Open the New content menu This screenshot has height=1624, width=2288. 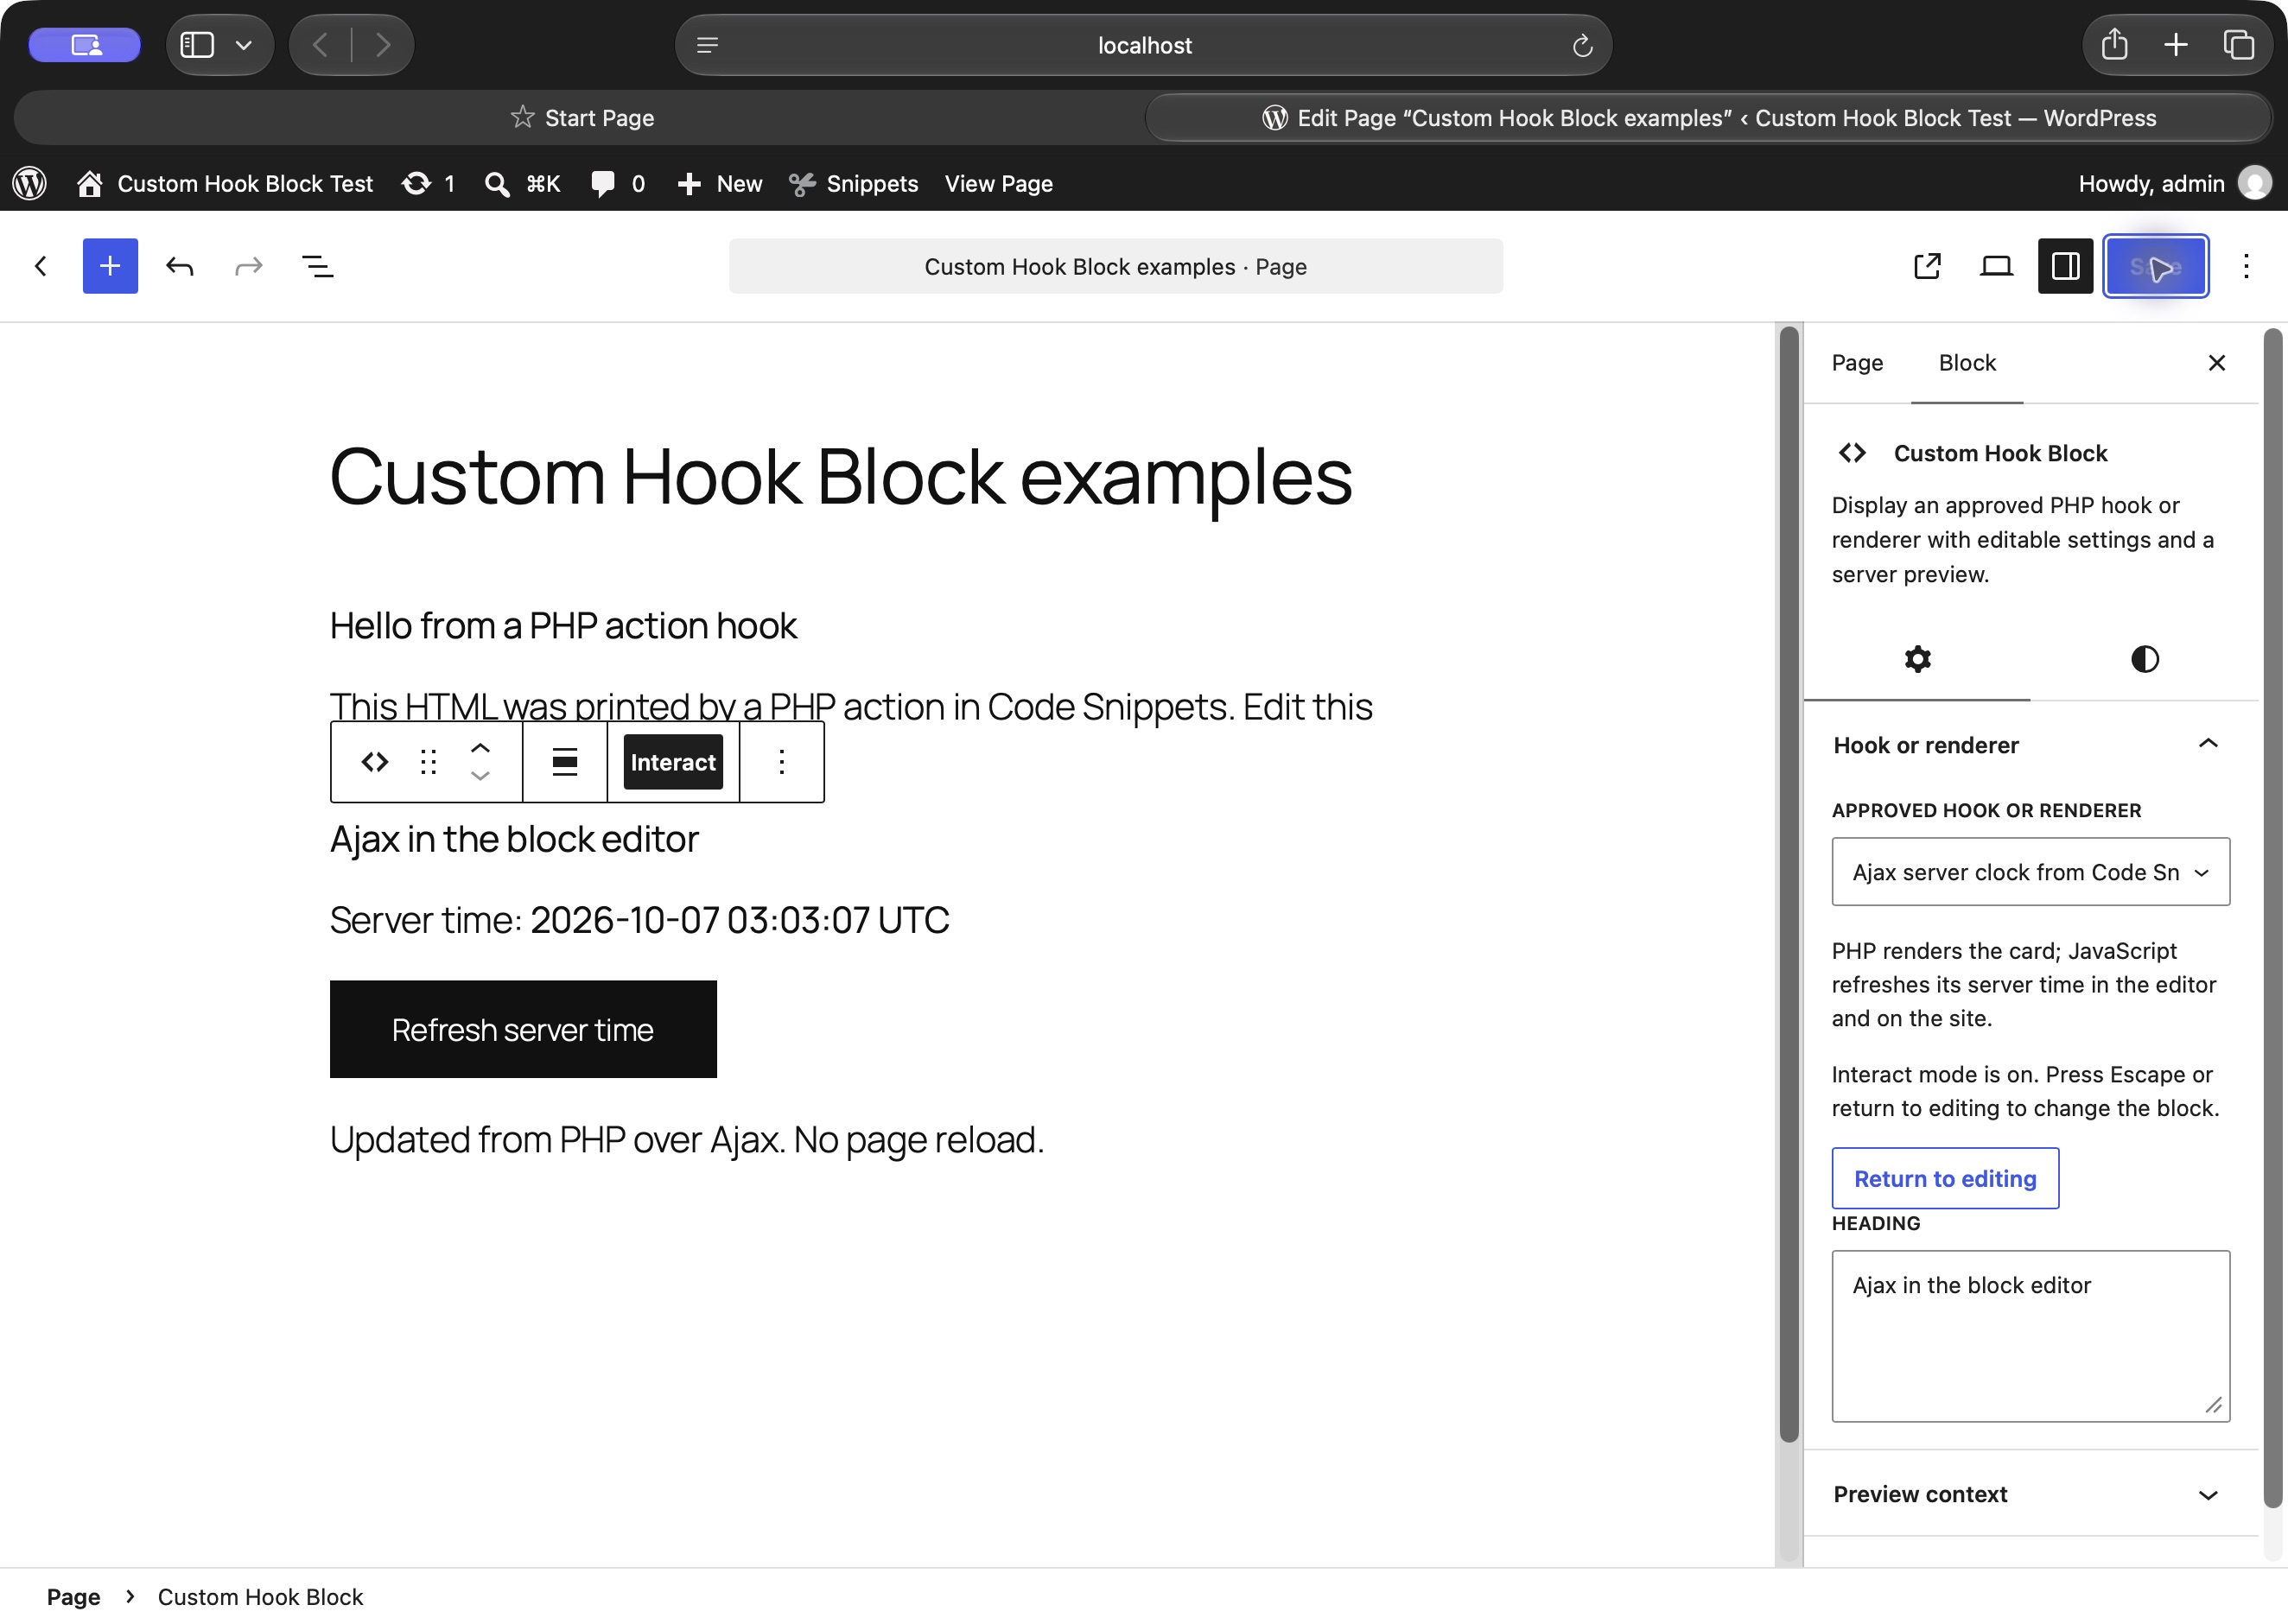pyautogui.click(x=720, y=183)
